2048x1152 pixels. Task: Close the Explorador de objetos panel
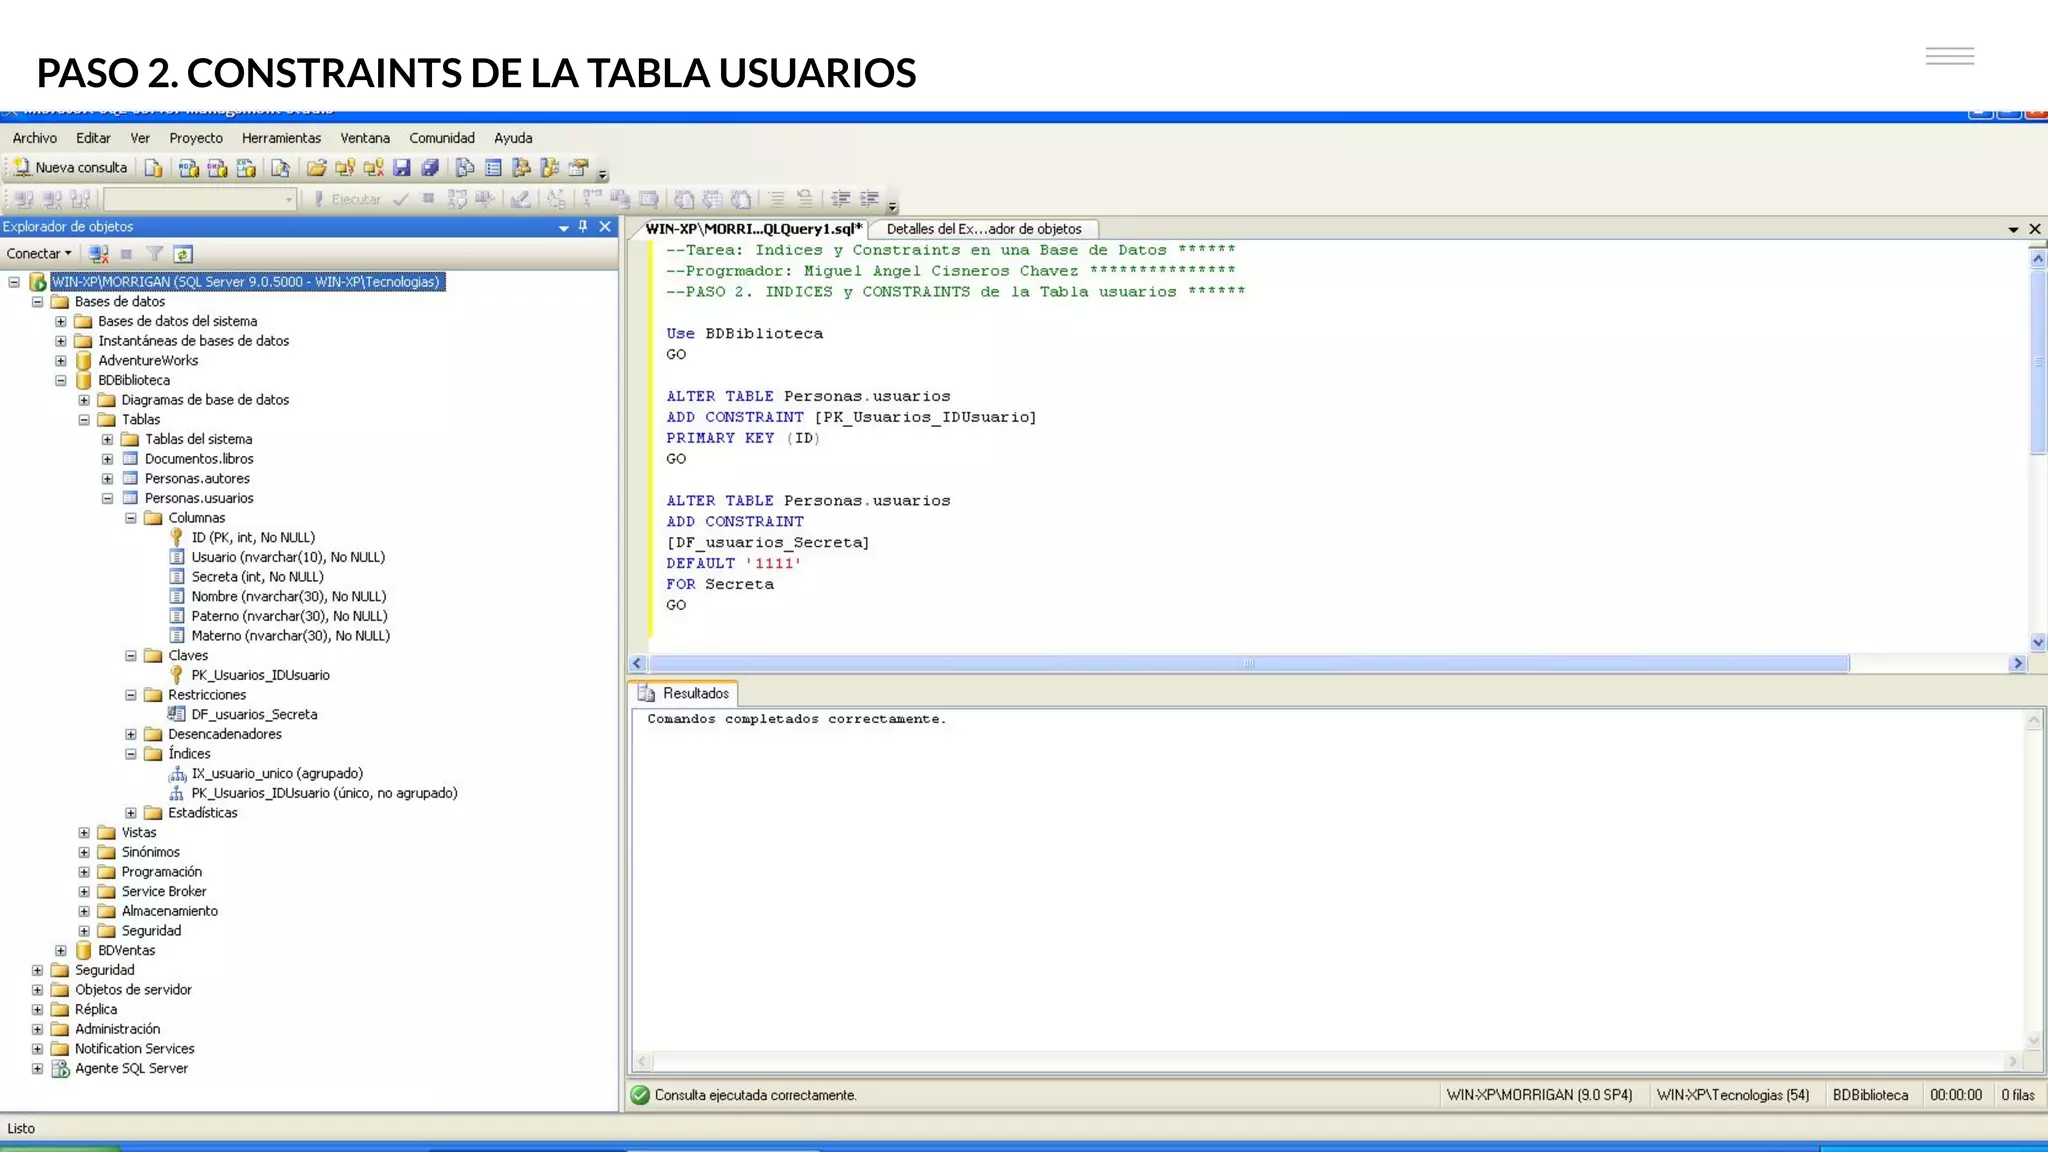point(605,227)
